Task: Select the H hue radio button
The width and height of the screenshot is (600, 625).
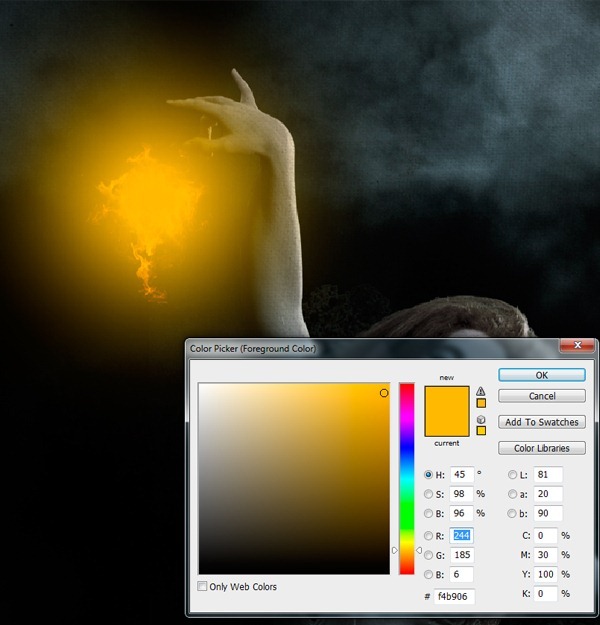Action: 428,475
